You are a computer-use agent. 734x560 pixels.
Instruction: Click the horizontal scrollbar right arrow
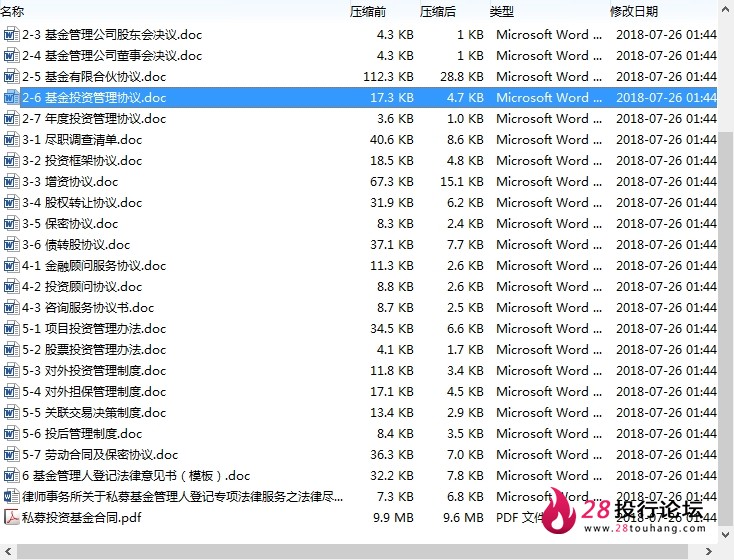[x=709, y=552]
